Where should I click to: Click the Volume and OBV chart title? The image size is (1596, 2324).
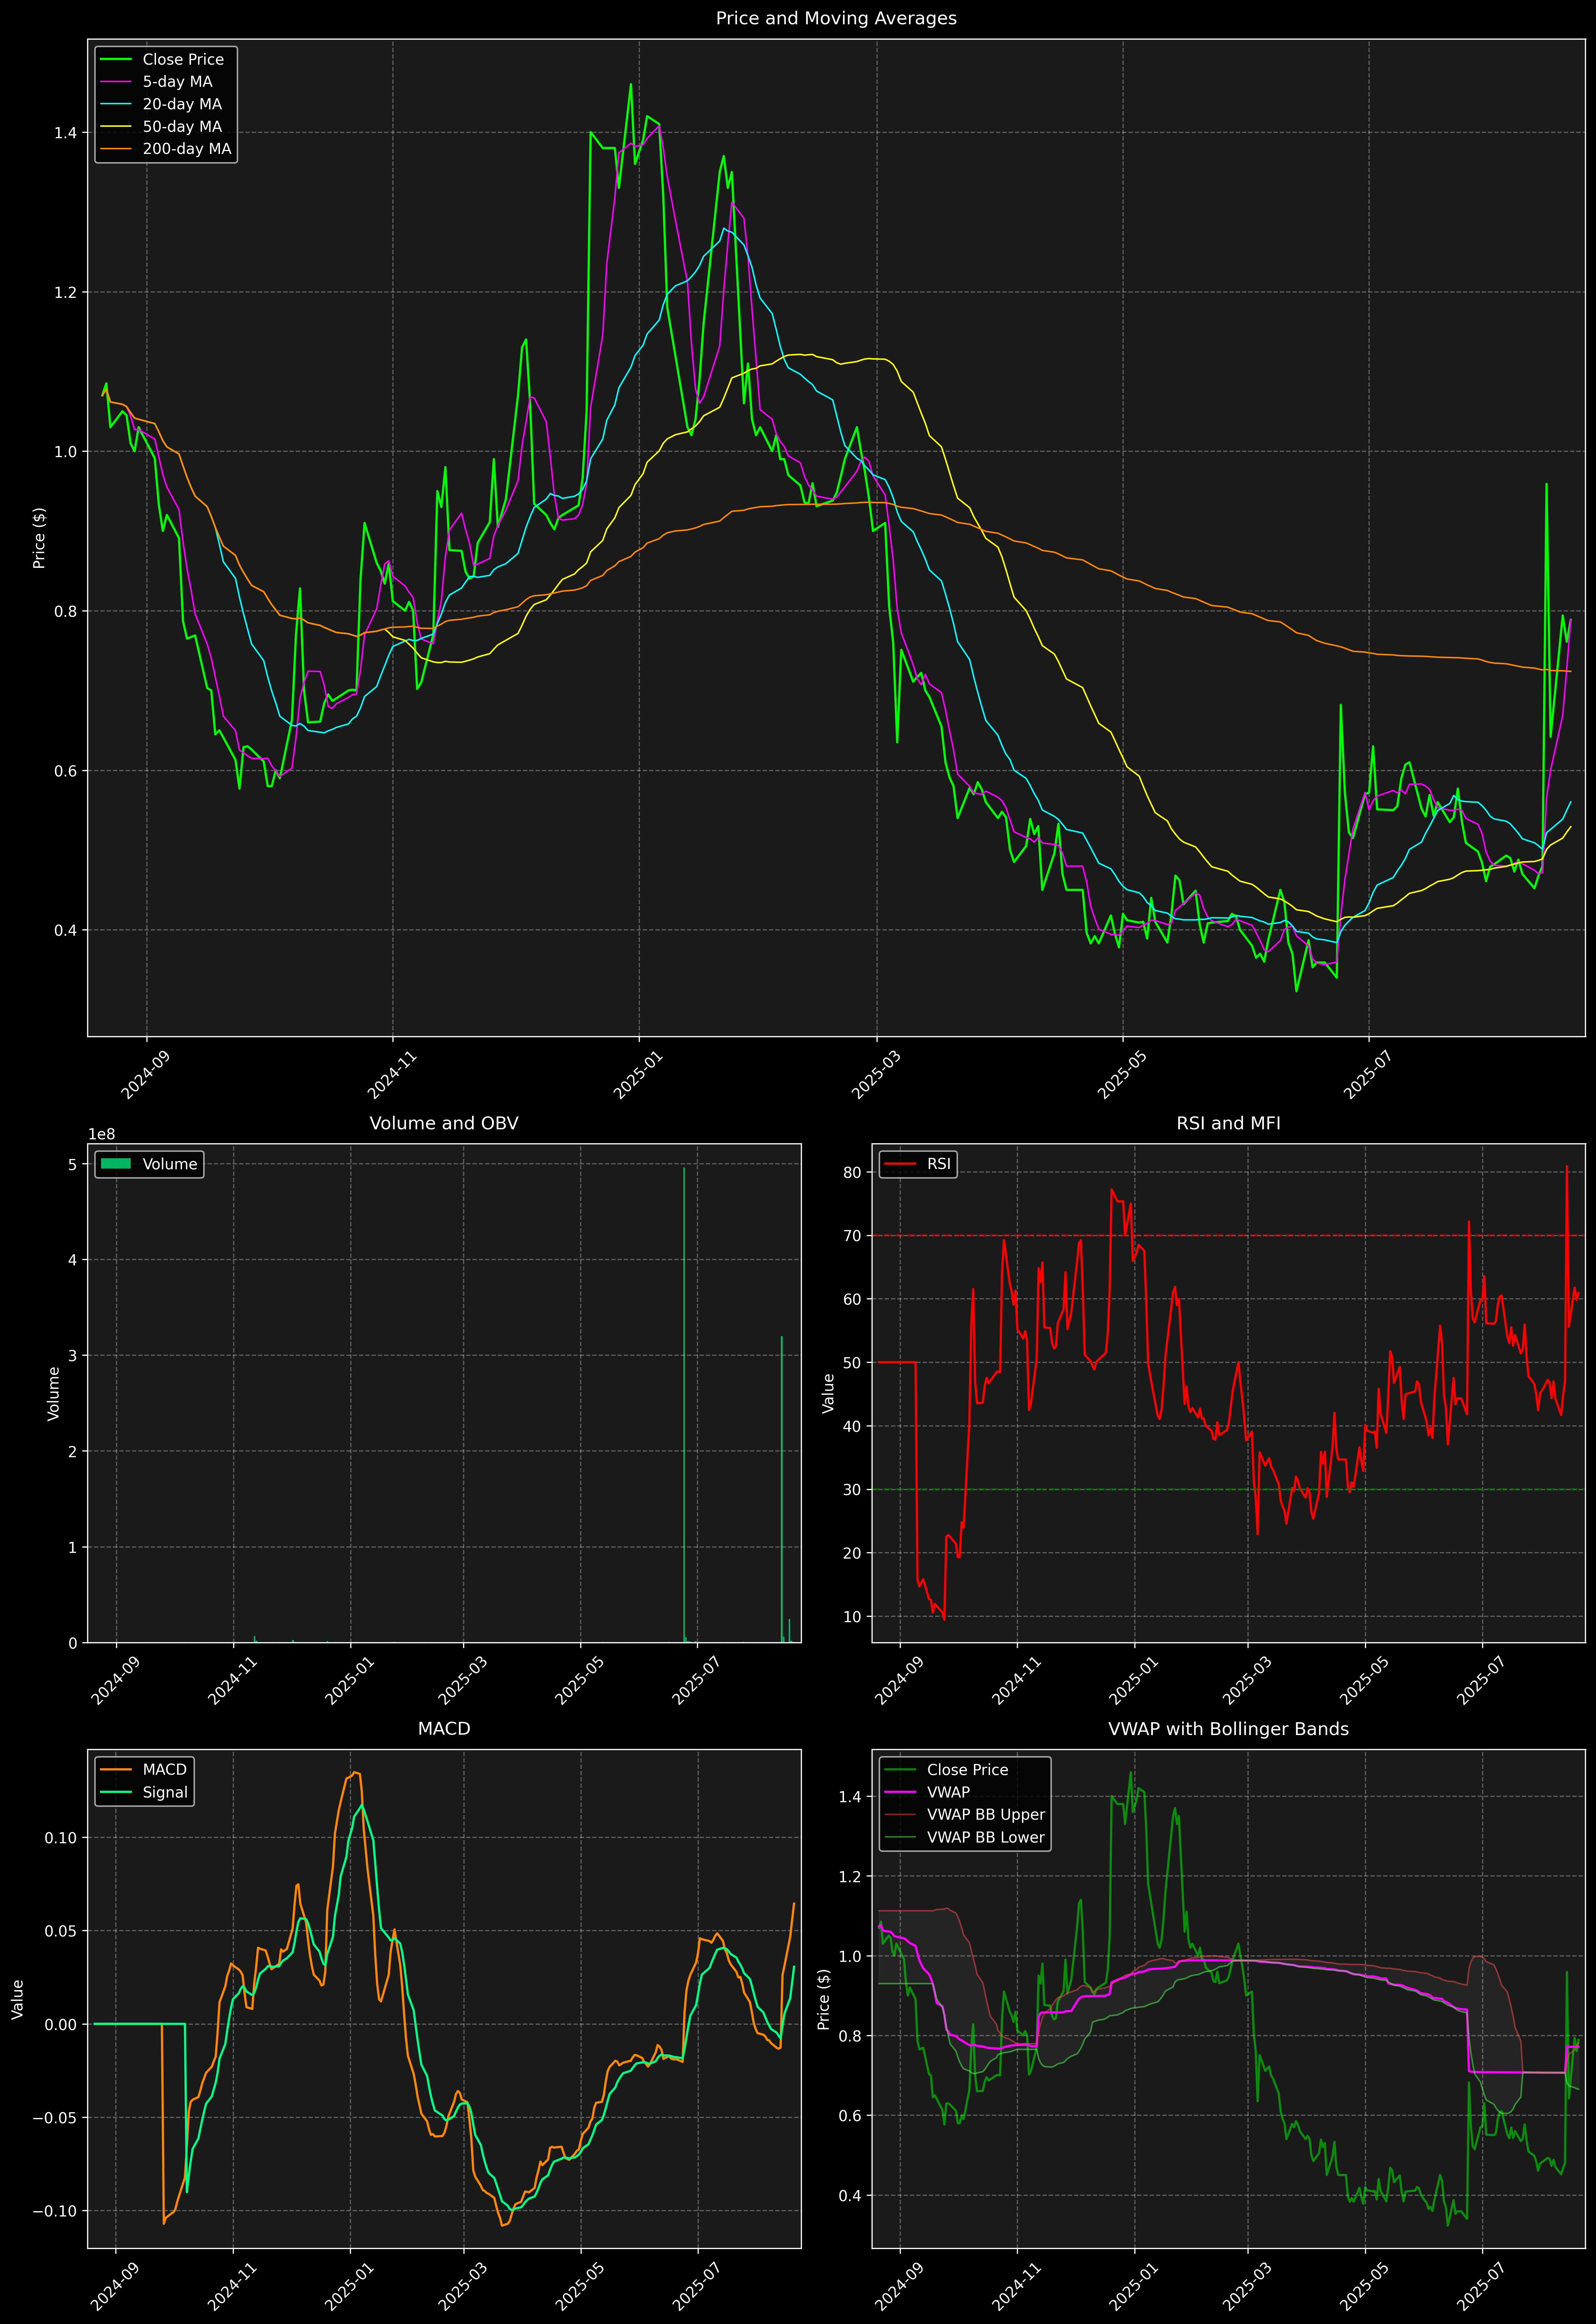pos(444,1123)
